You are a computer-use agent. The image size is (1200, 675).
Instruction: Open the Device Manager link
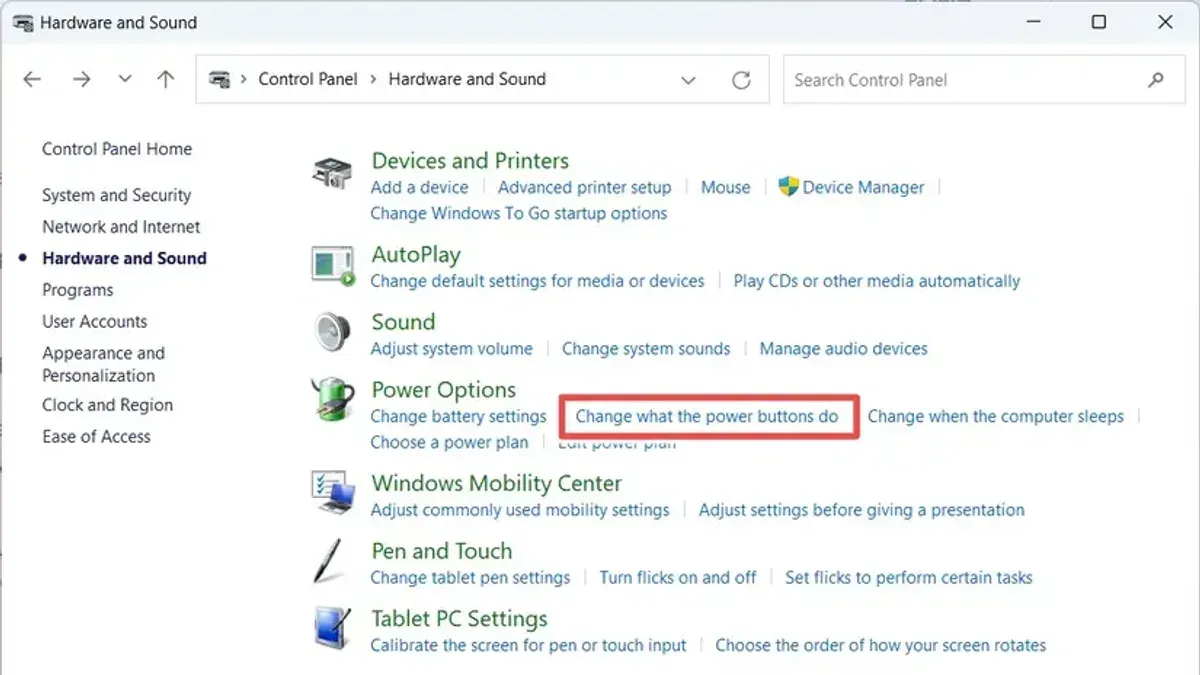click(863, 187)
